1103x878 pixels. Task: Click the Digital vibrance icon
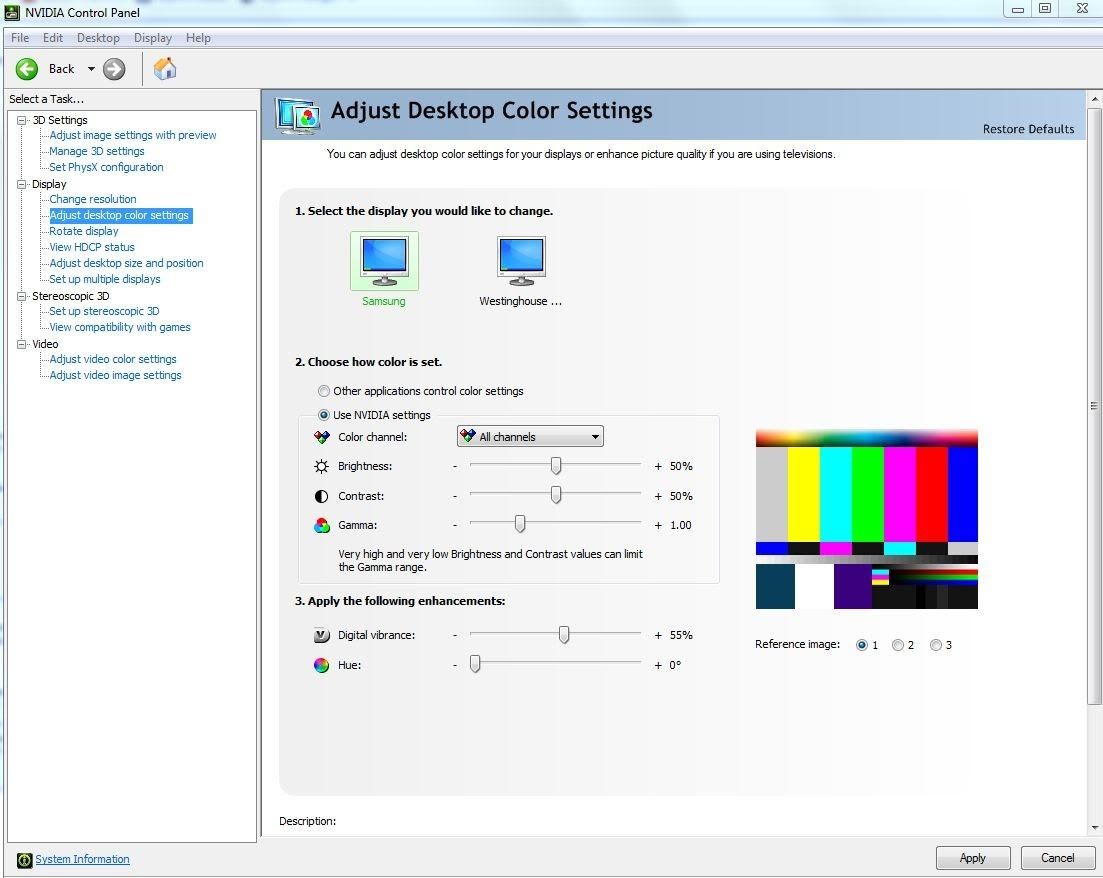click(x=321, y=635)
